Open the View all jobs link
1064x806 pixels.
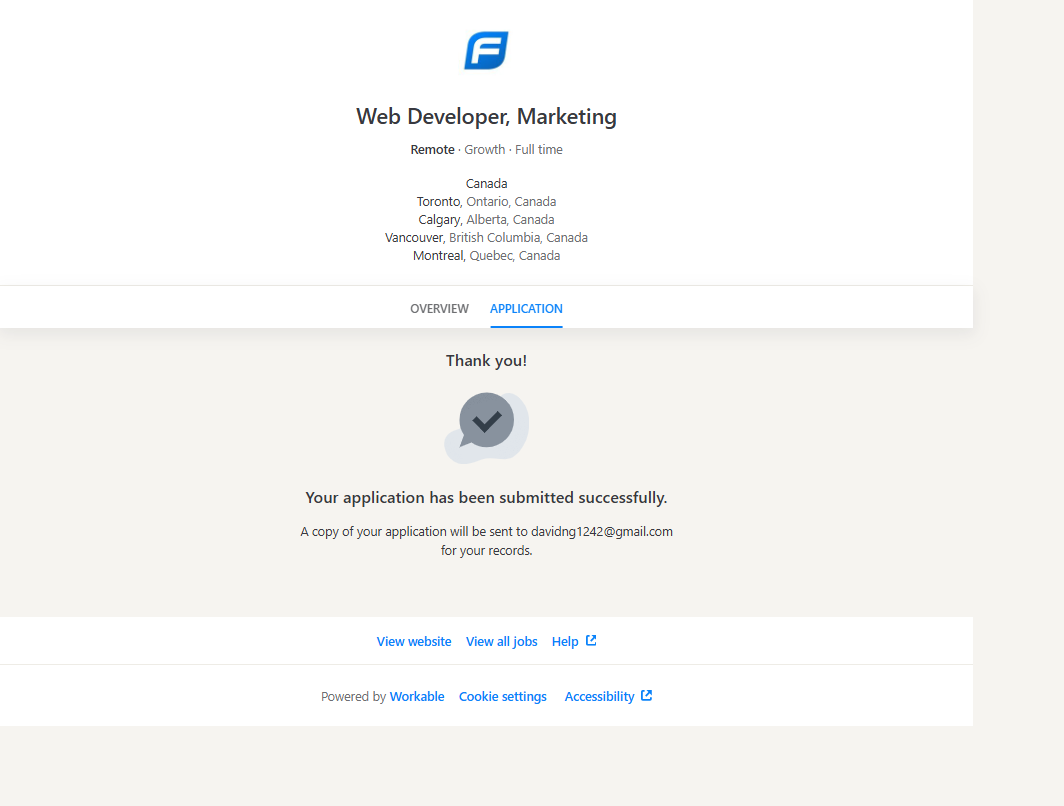[x=501, y=642]
